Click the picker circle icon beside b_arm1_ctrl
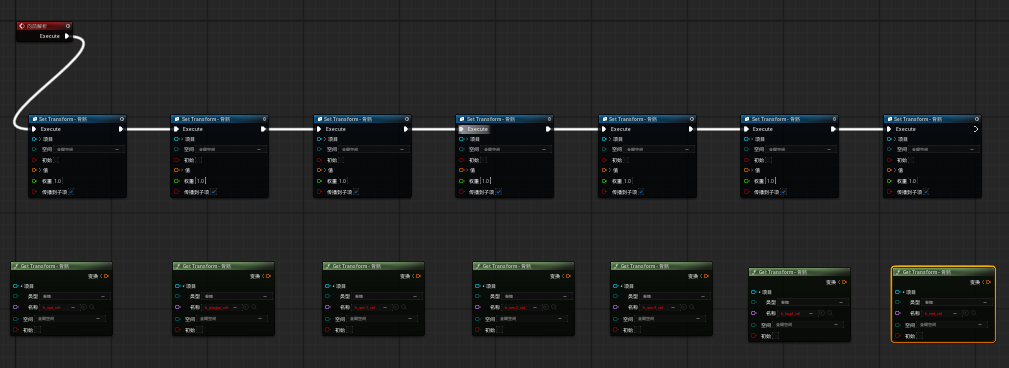1009x368 pixels. pyautogui.click(x=396, y=307)
